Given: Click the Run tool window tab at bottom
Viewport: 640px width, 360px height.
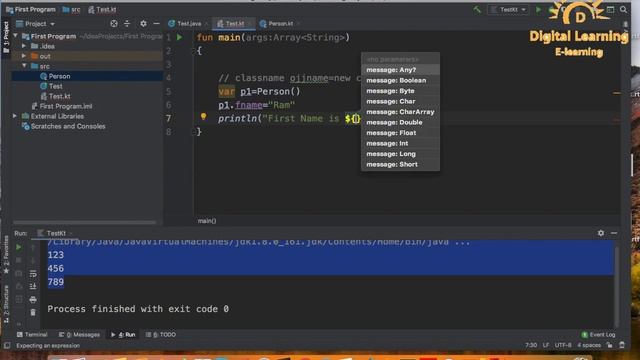Looking at the screenshot, I should click(123, 335).
